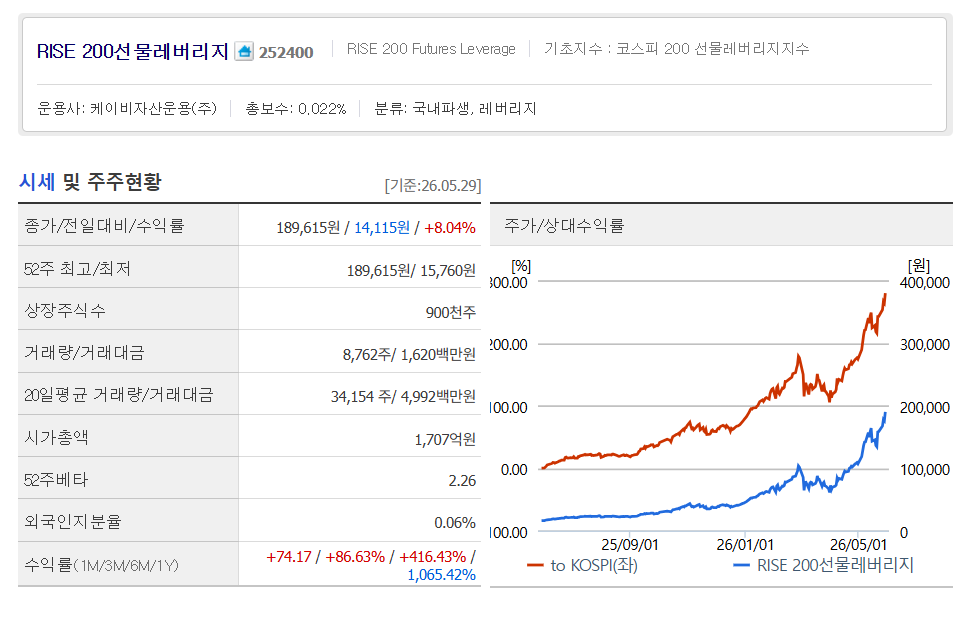The width and height of the screenshot is (971, 621).
Task: Click the 52-week value 189,615원/ 15,760원
Action: 411,271
